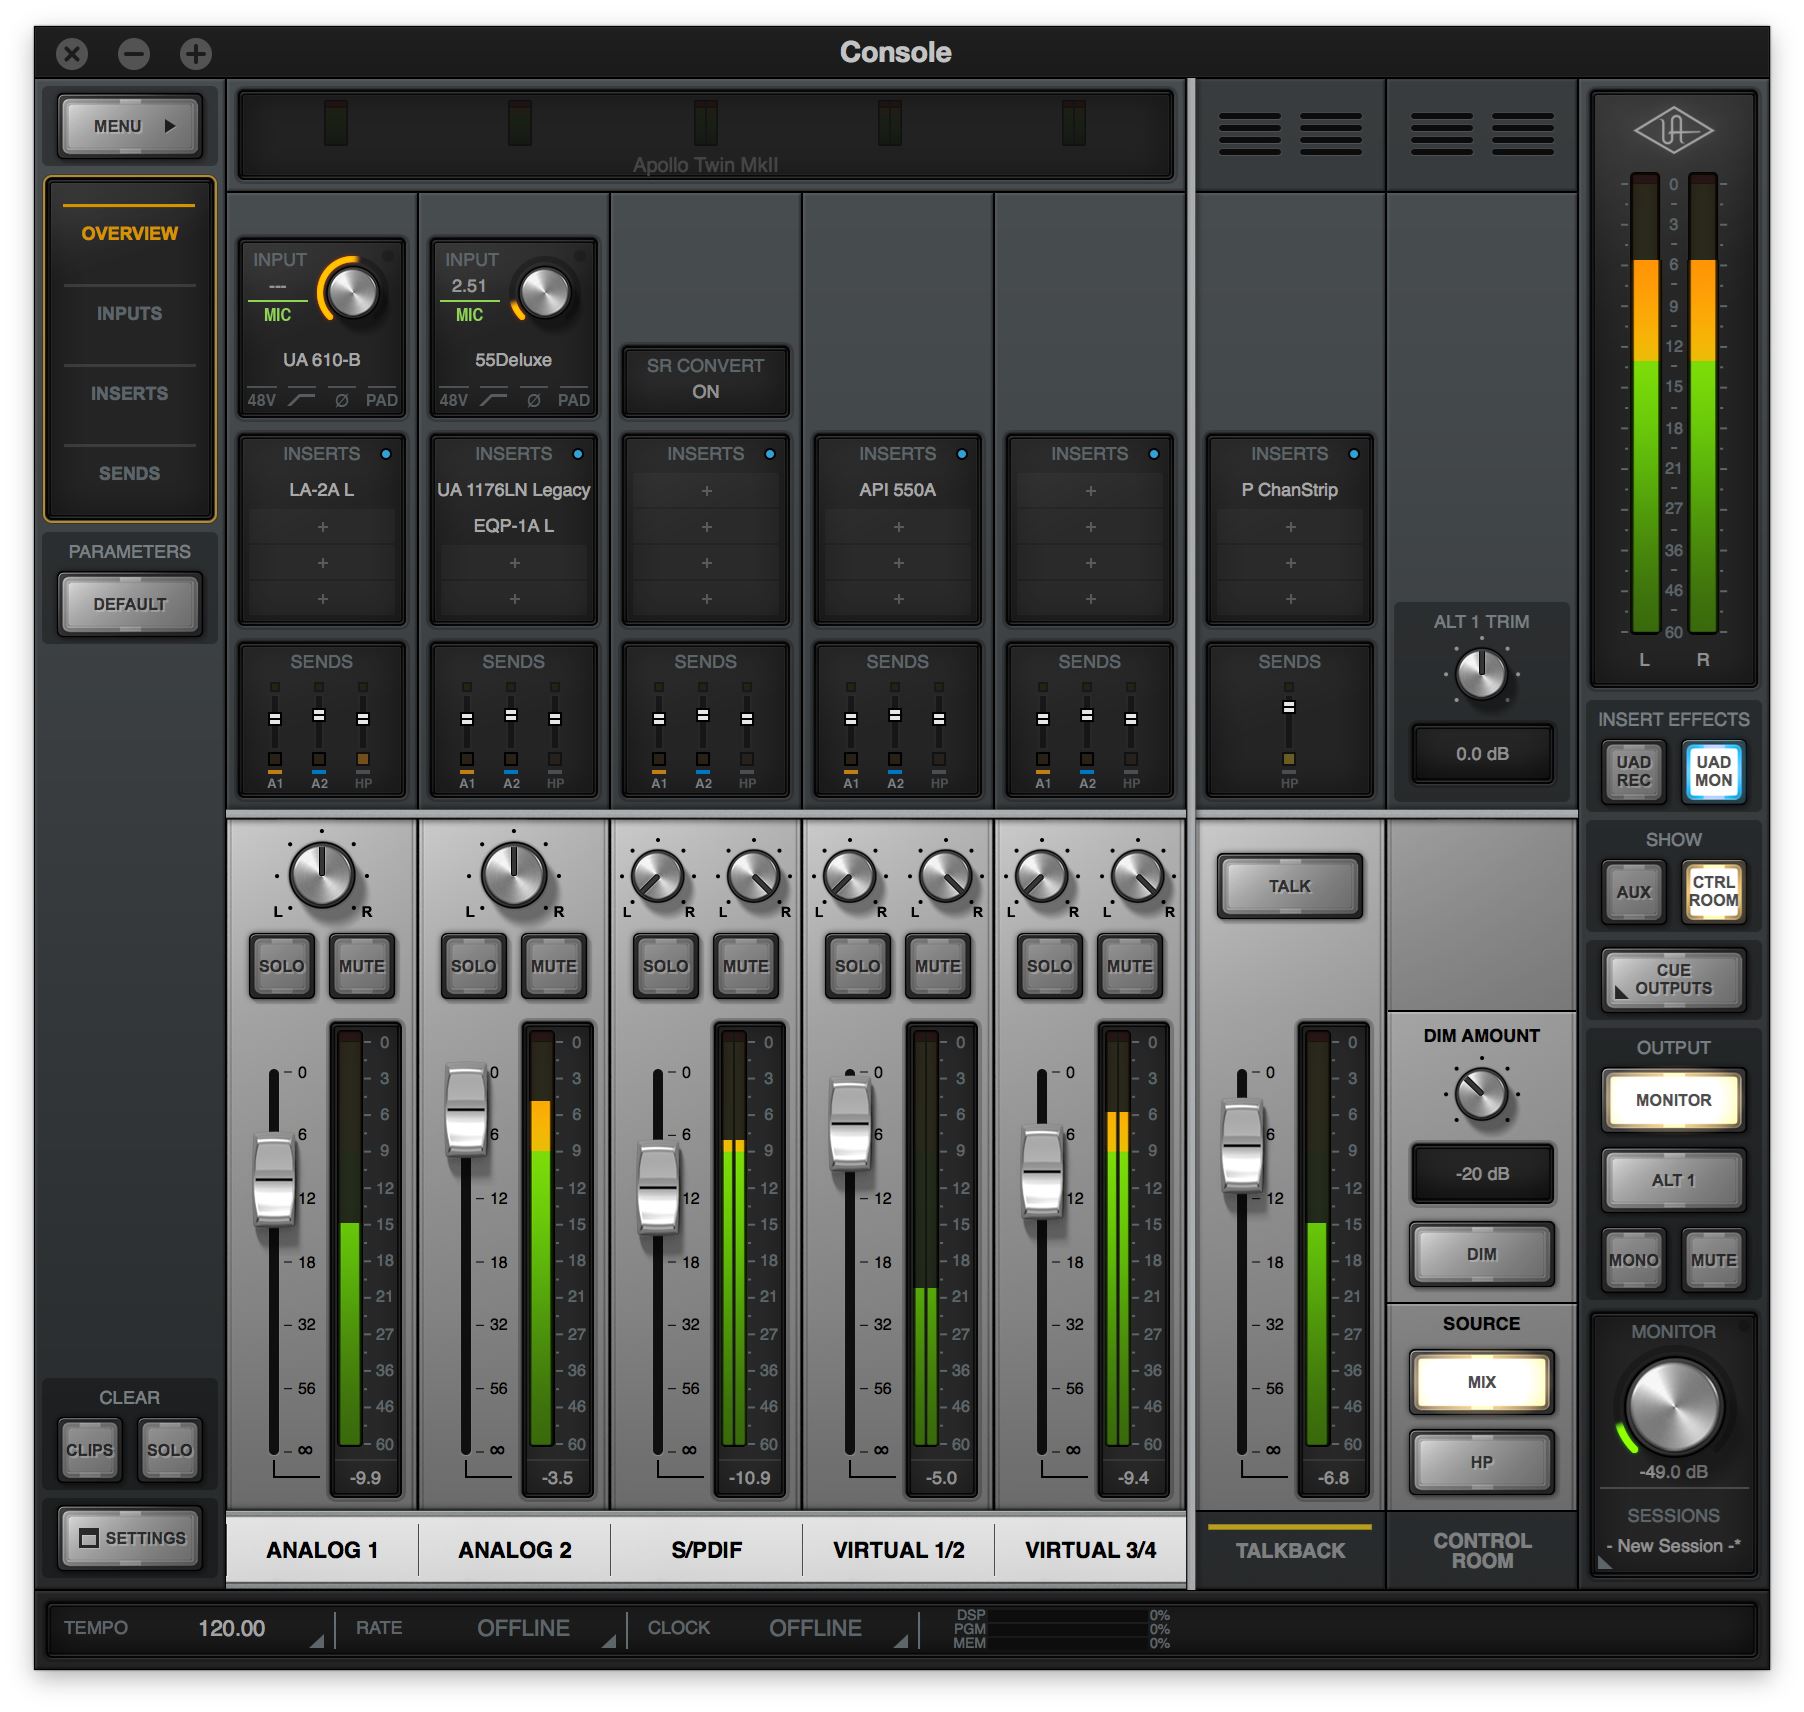Click the ANALOG 2 channel name label

pyautogui.click(x=514, y=1550)
